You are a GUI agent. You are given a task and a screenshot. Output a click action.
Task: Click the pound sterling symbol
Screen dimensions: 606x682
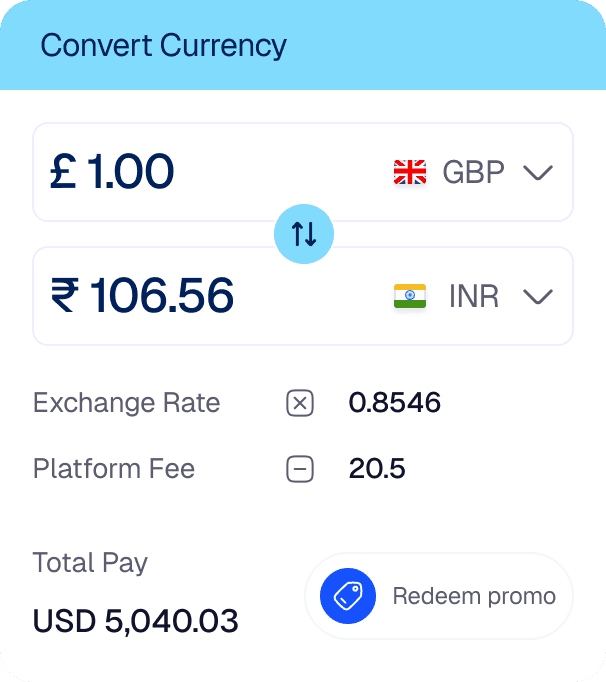64,172
